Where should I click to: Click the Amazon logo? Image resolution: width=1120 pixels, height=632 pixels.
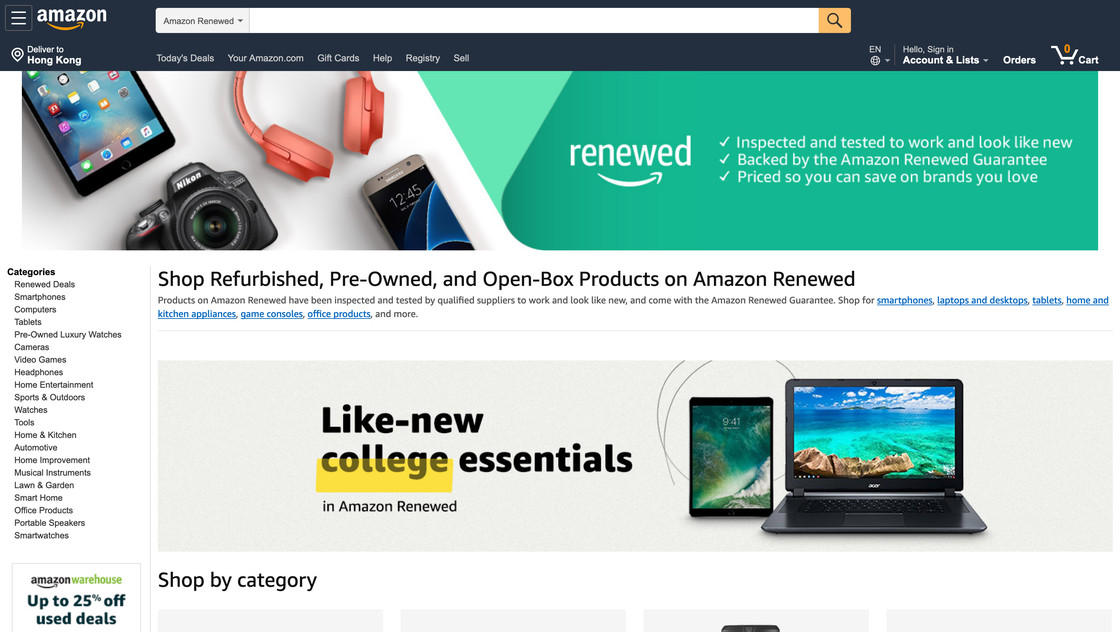(x=71, y=19)
